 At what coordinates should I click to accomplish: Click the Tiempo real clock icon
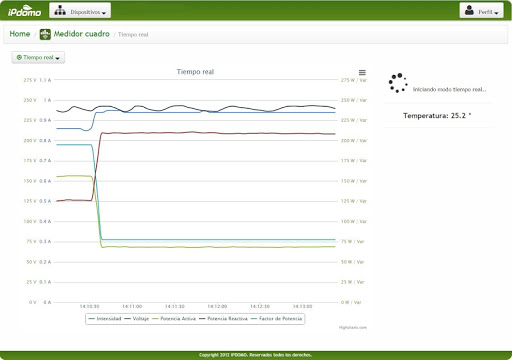click(19, 57)
